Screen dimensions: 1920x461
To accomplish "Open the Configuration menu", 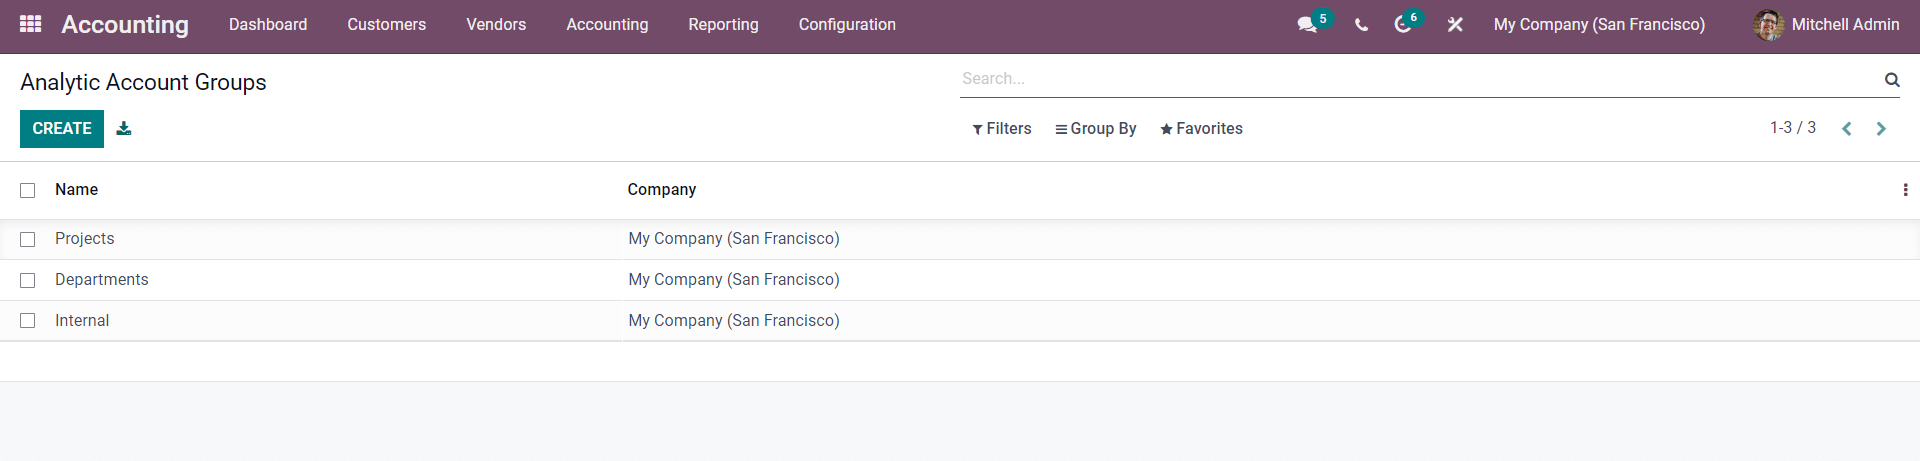I will point(847,24).
